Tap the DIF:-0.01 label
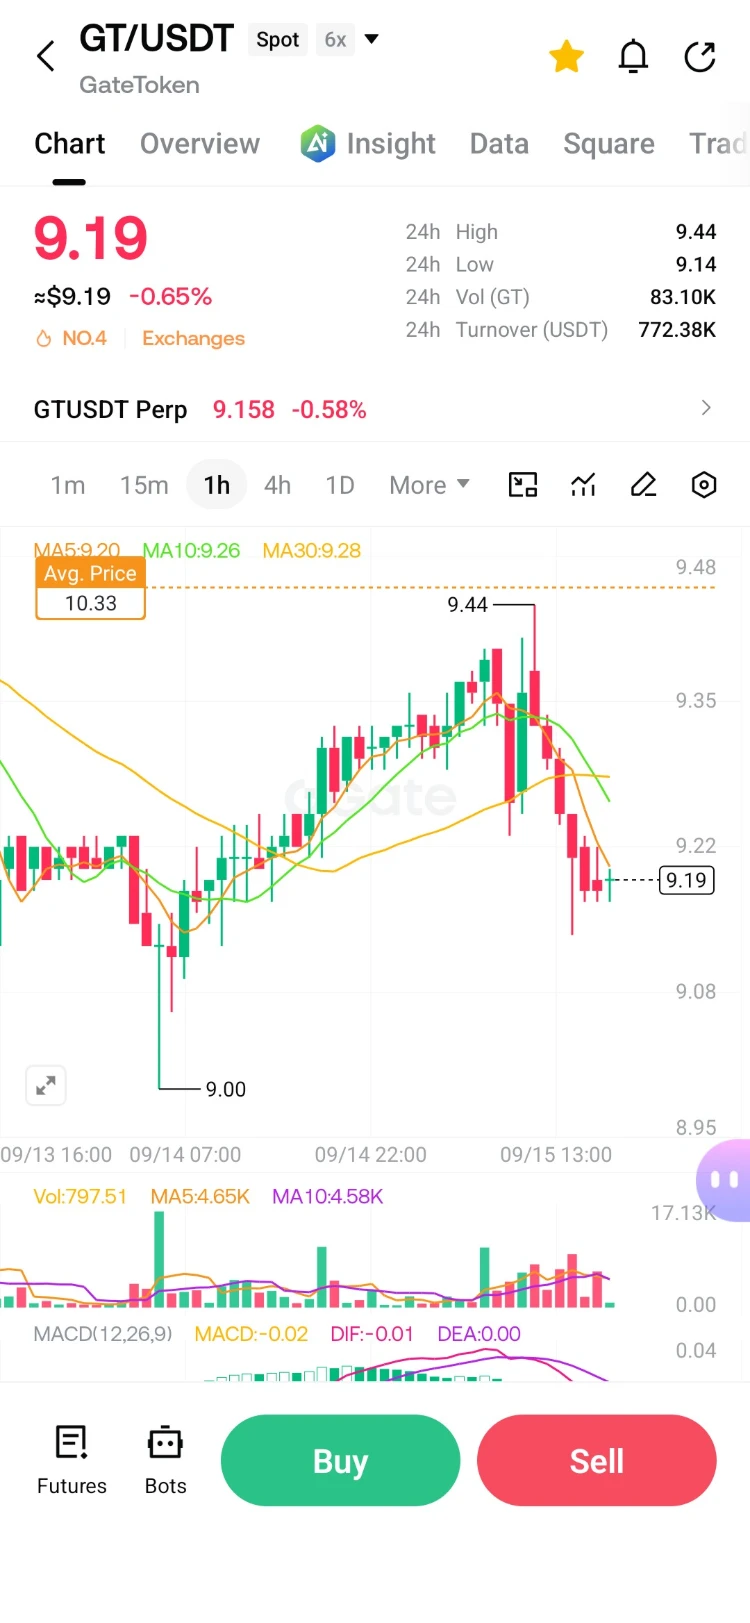 click(372, 1334)
